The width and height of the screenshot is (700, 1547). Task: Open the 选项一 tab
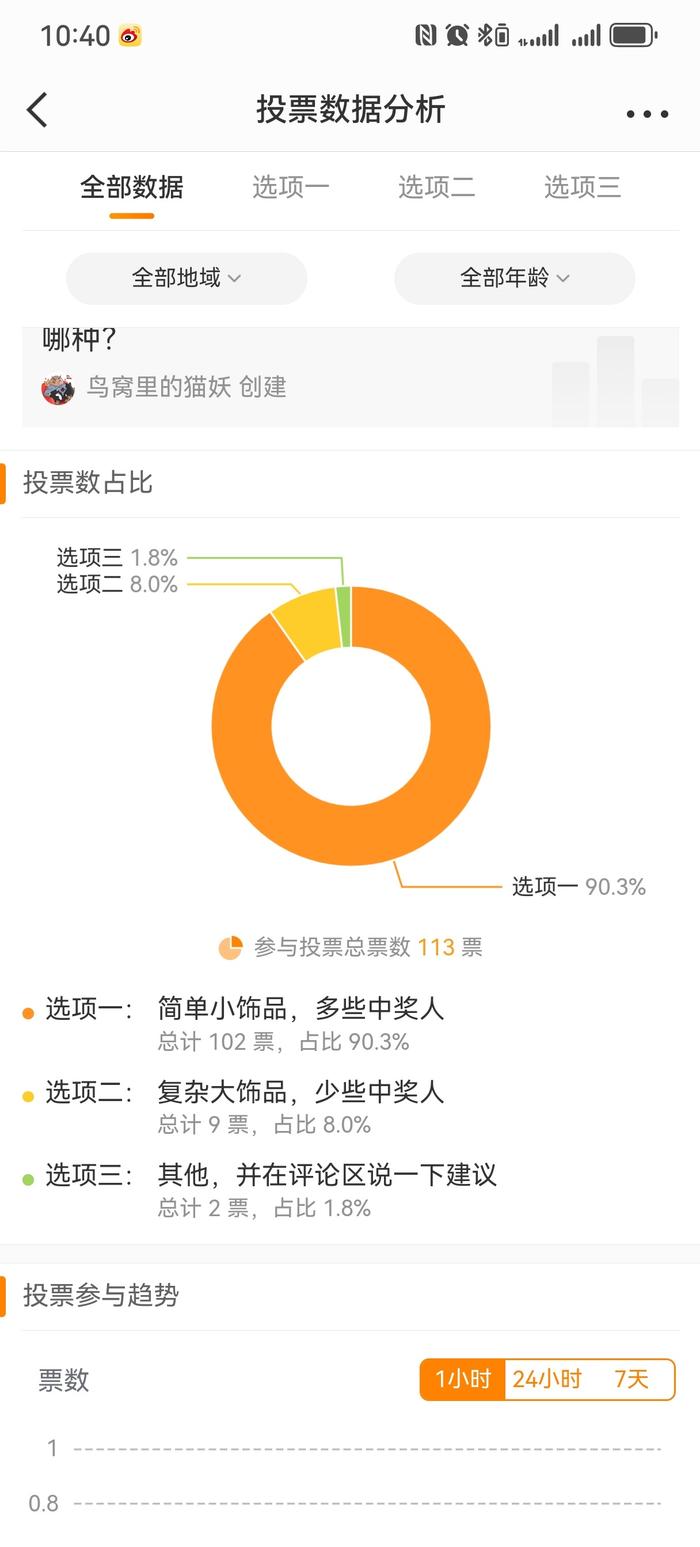291,187
